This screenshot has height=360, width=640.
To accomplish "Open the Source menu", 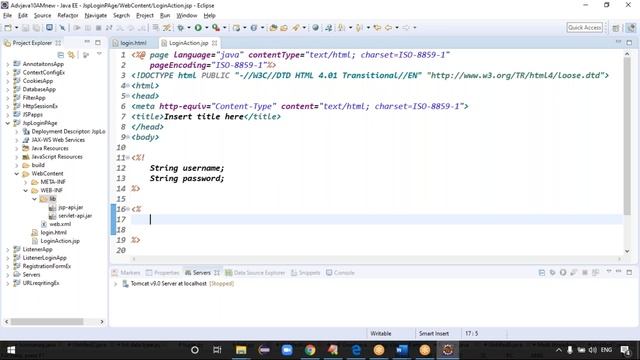I will click(42, 16).
